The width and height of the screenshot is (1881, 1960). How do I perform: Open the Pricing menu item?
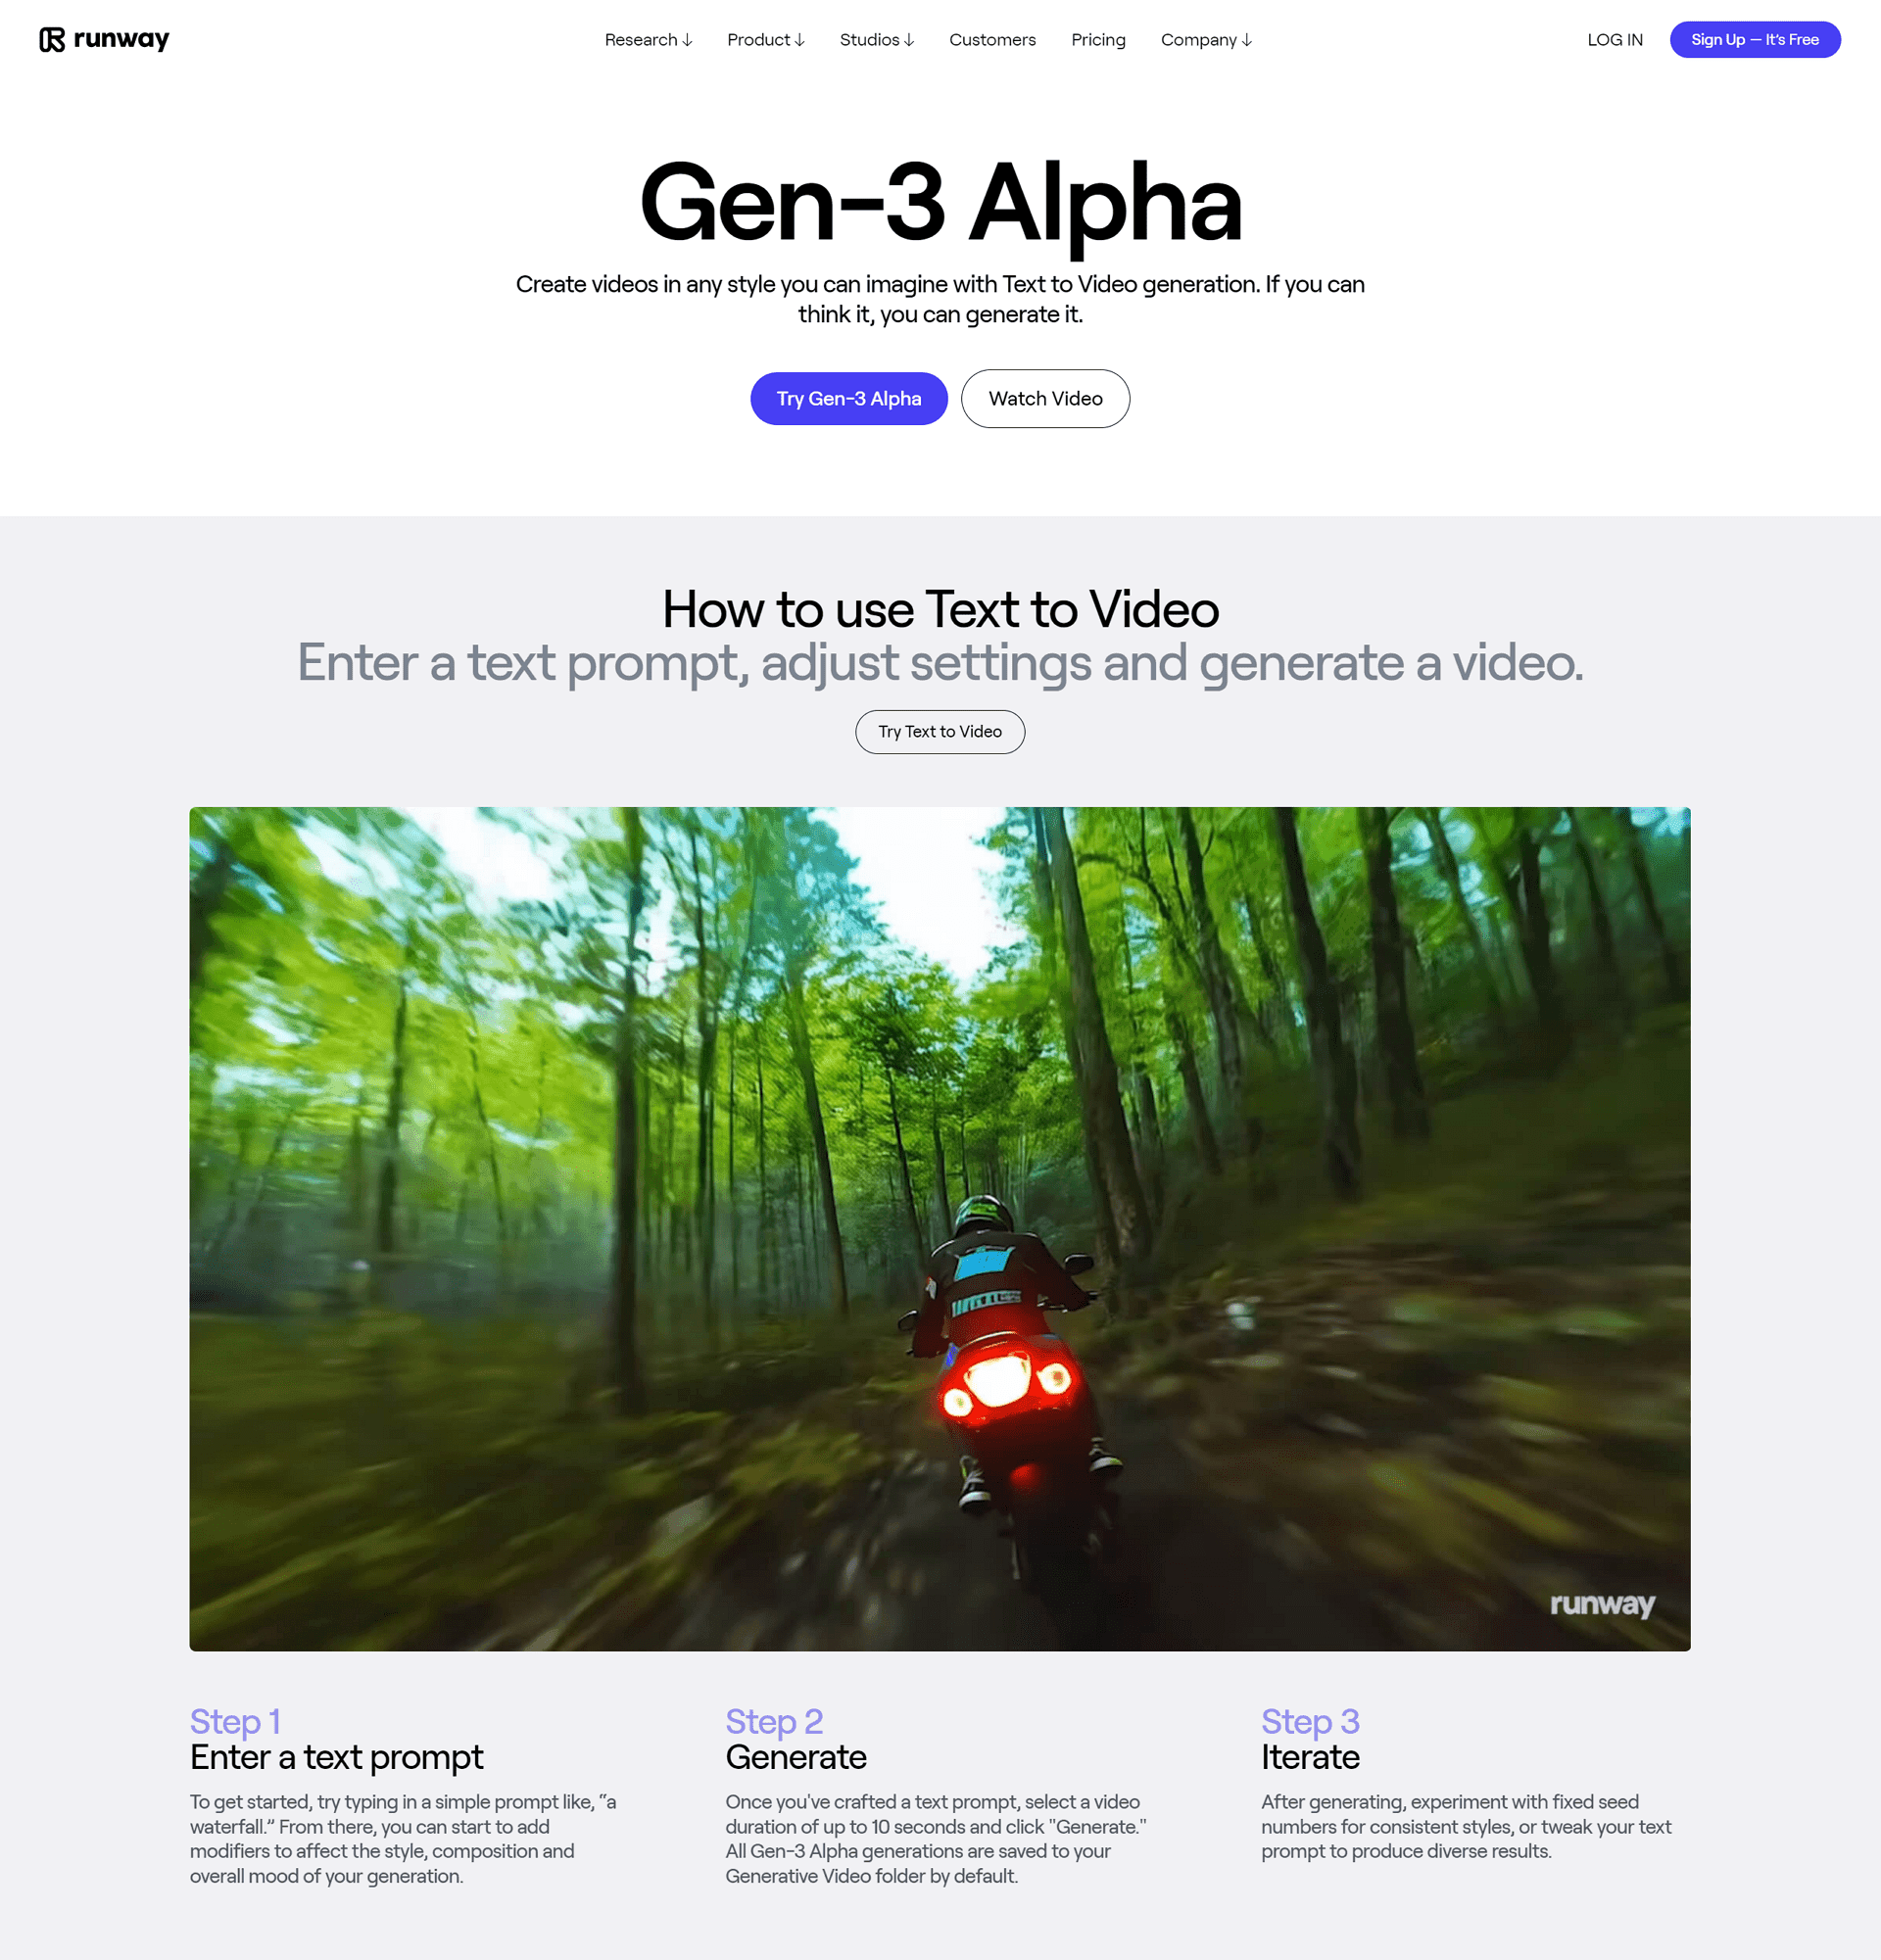(1099, 38)
